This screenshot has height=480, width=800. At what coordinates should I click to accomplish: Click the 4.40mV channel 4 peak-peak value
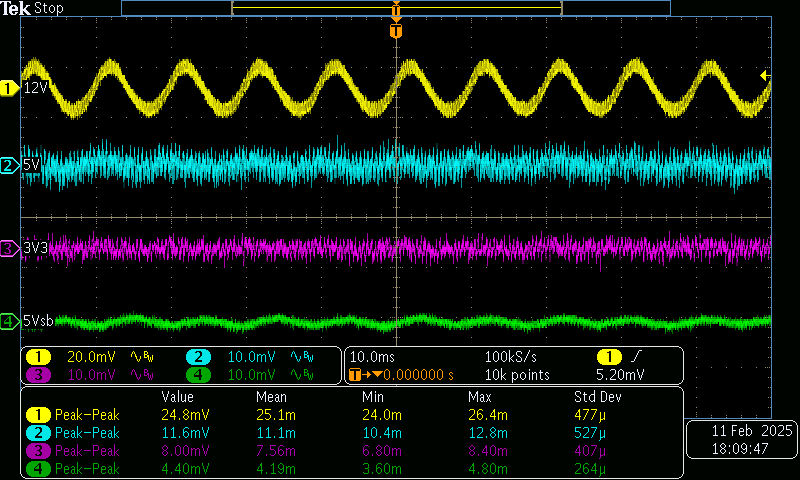click(x=185, y=469)
